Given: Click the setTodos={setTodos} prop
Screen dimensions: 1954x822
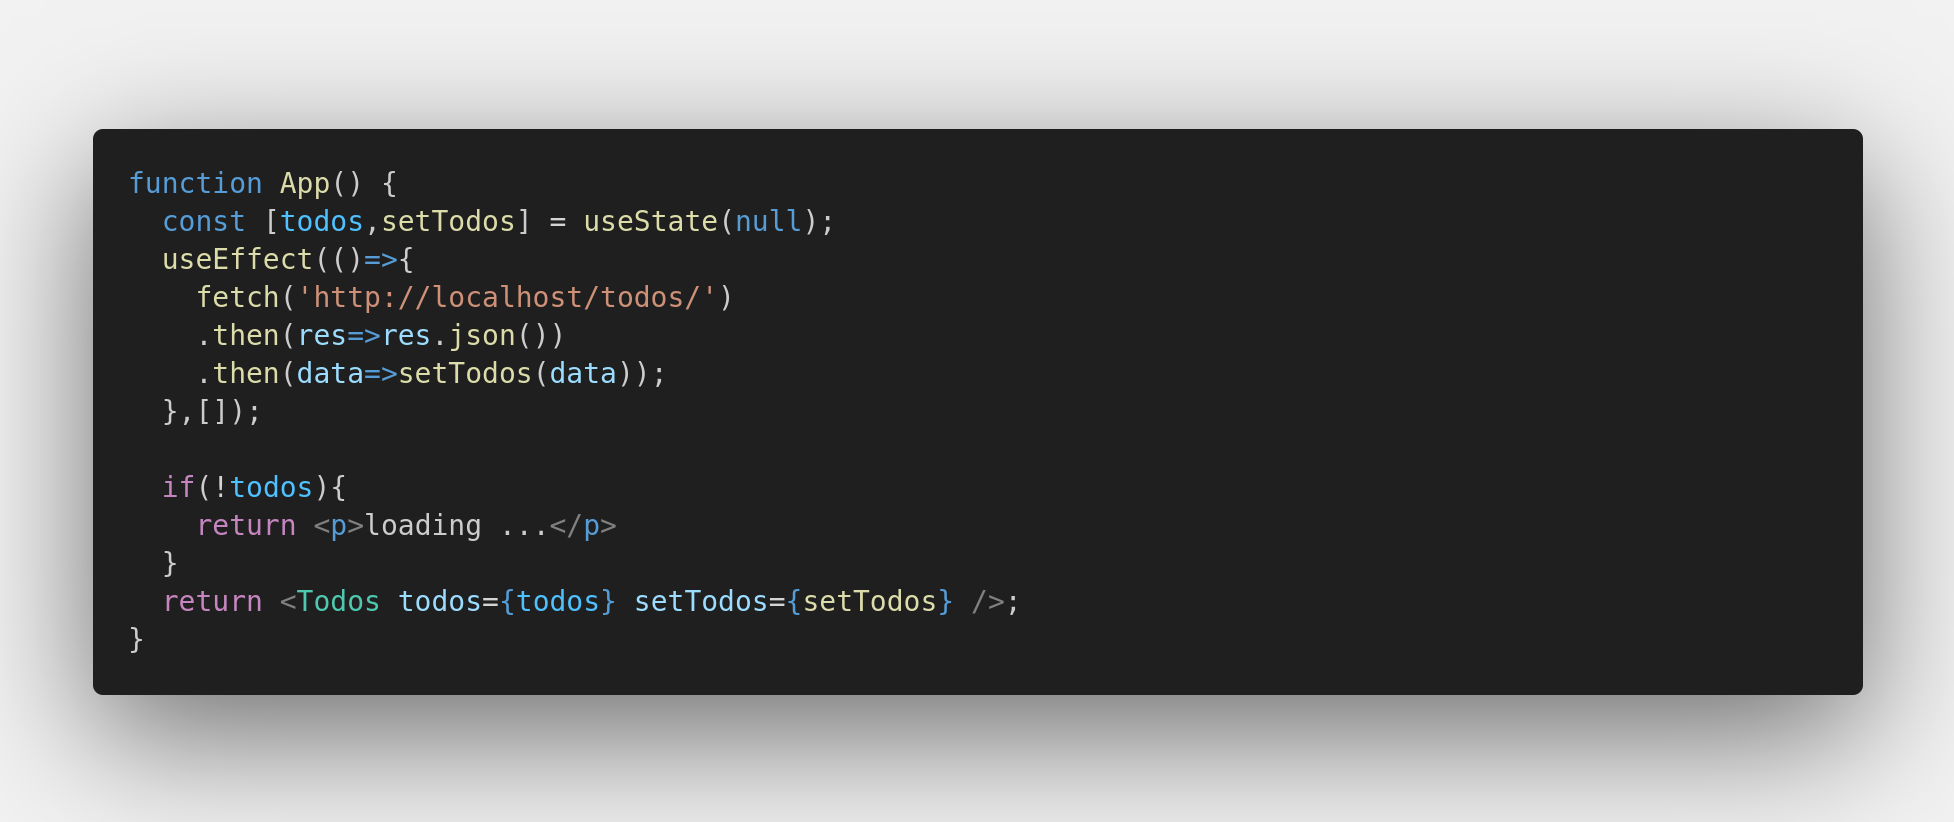Looking at the screenshot, I should click(x=793, y=601).
